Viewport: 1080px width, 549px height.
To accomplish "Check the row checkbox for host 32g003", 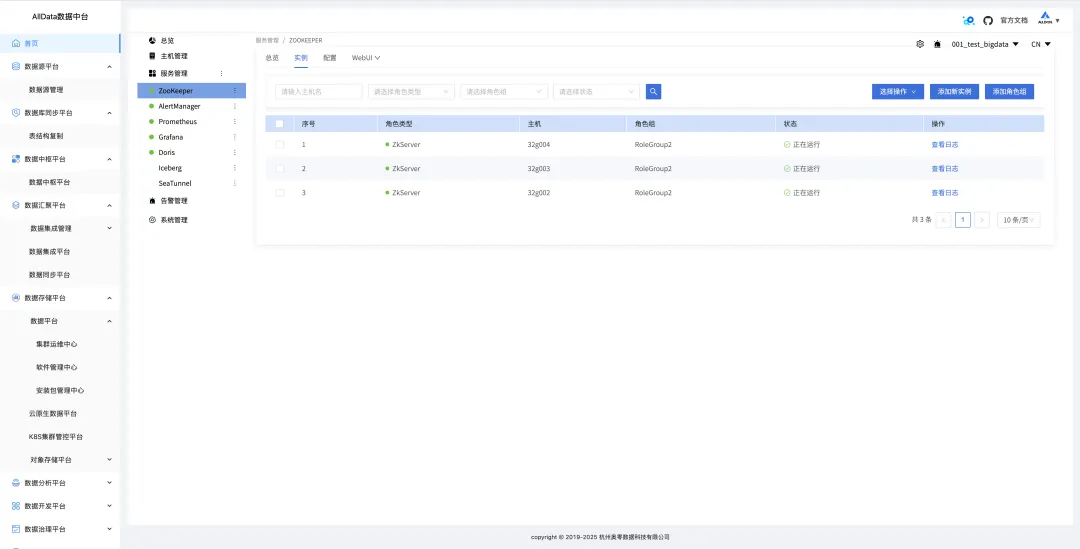I will (x=280, y=169).
